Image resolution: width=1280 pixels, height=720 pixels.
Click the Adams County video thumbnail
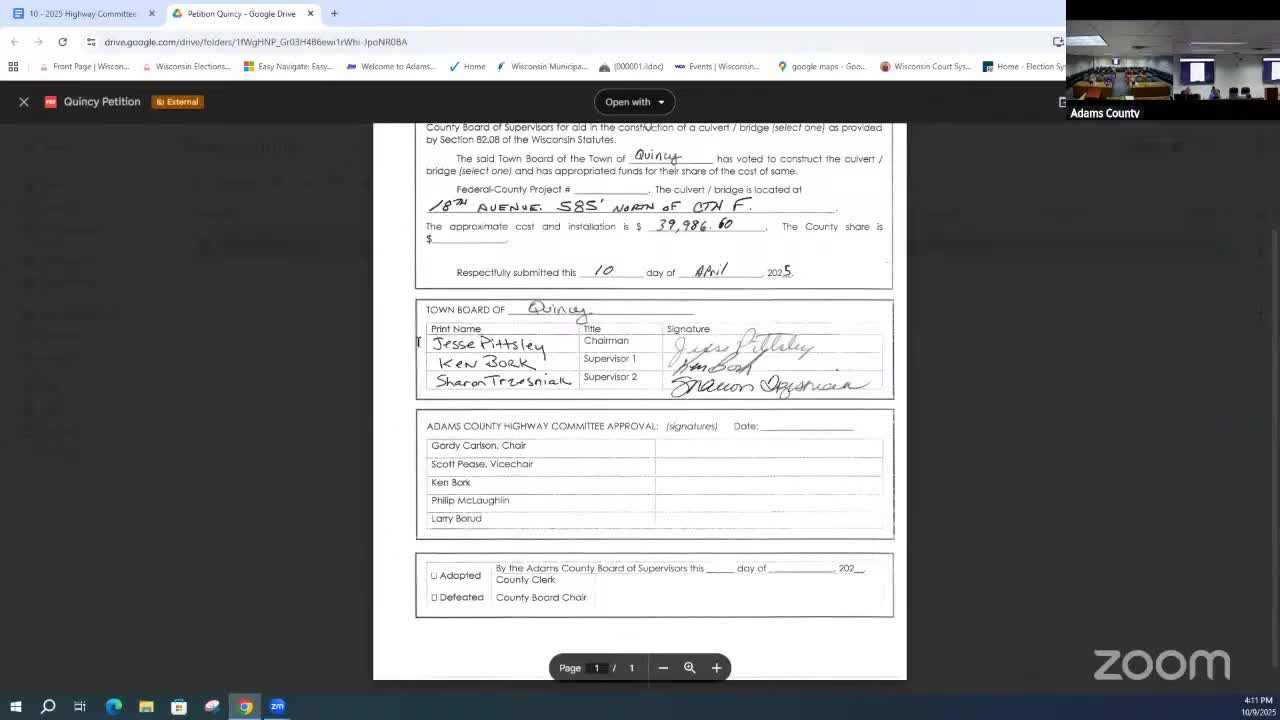(x=1173, y=60)
